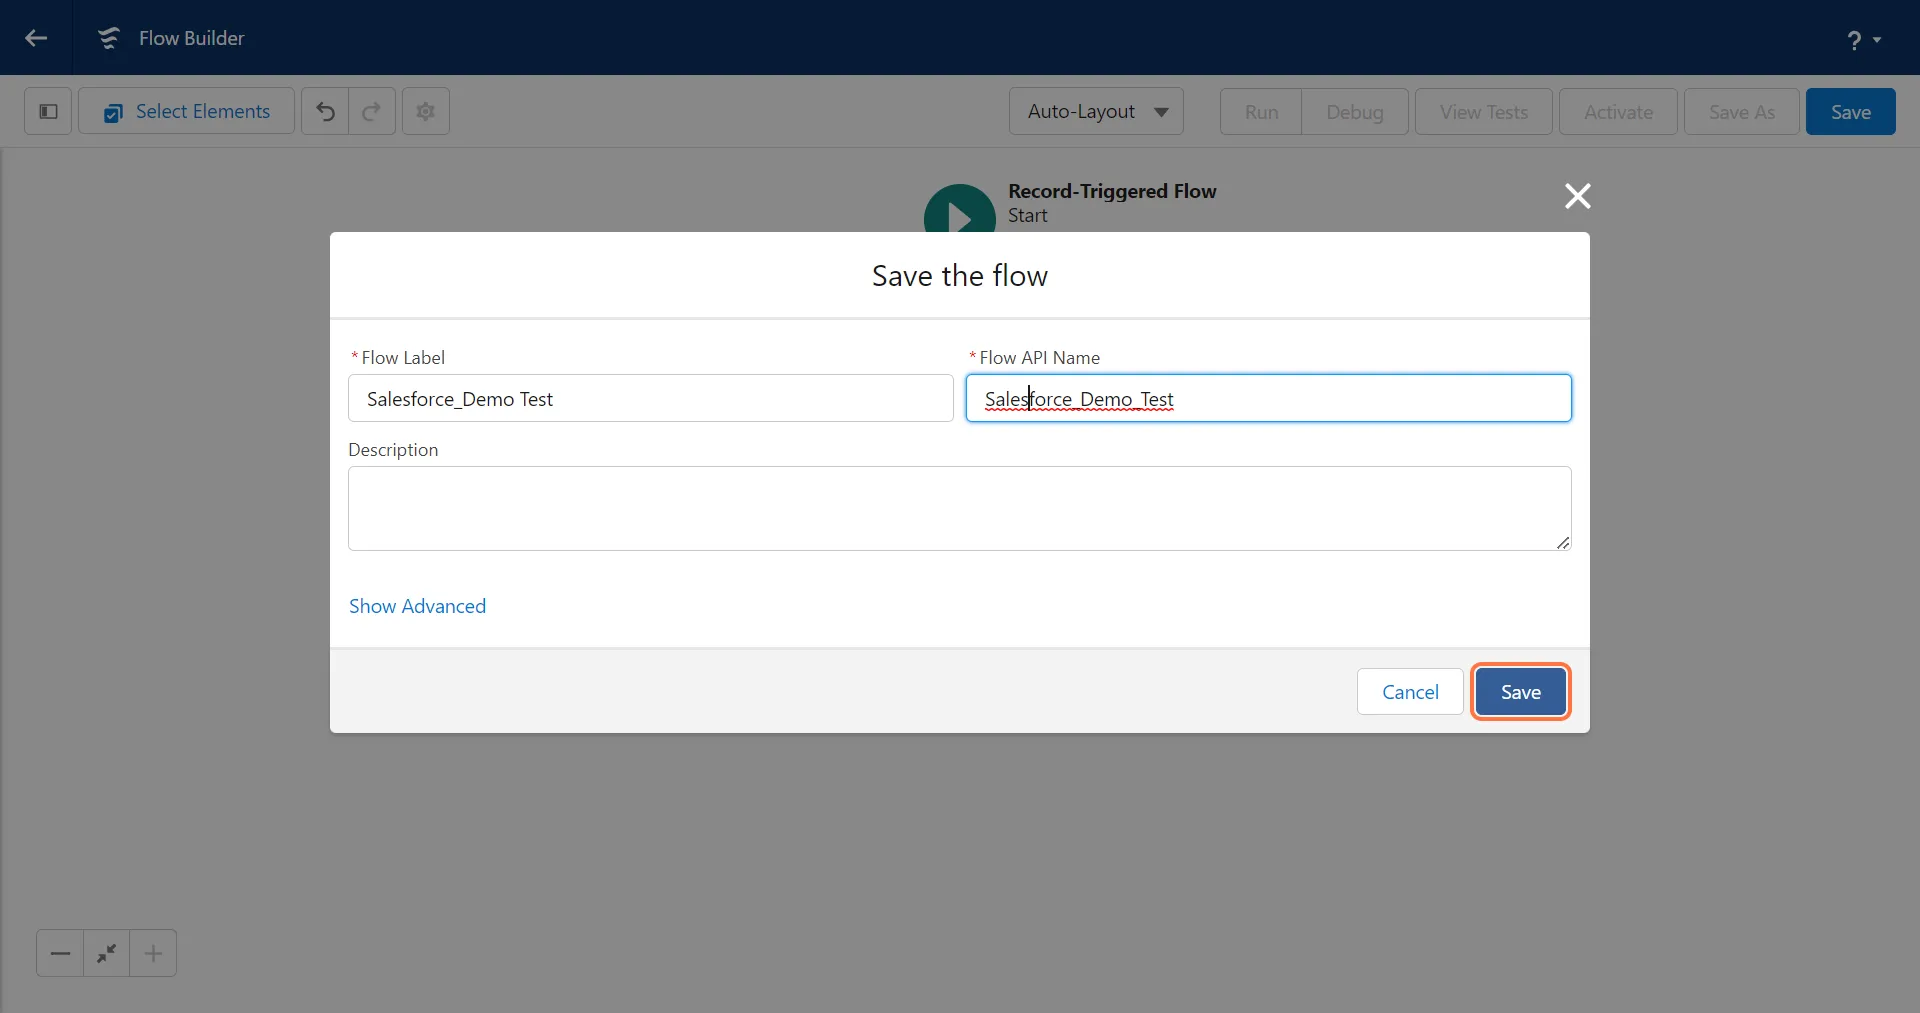Viewport: 1920px width, 1013px height.
Task: Click the zoom out minus icon
Action: click(x=60, y=953)
